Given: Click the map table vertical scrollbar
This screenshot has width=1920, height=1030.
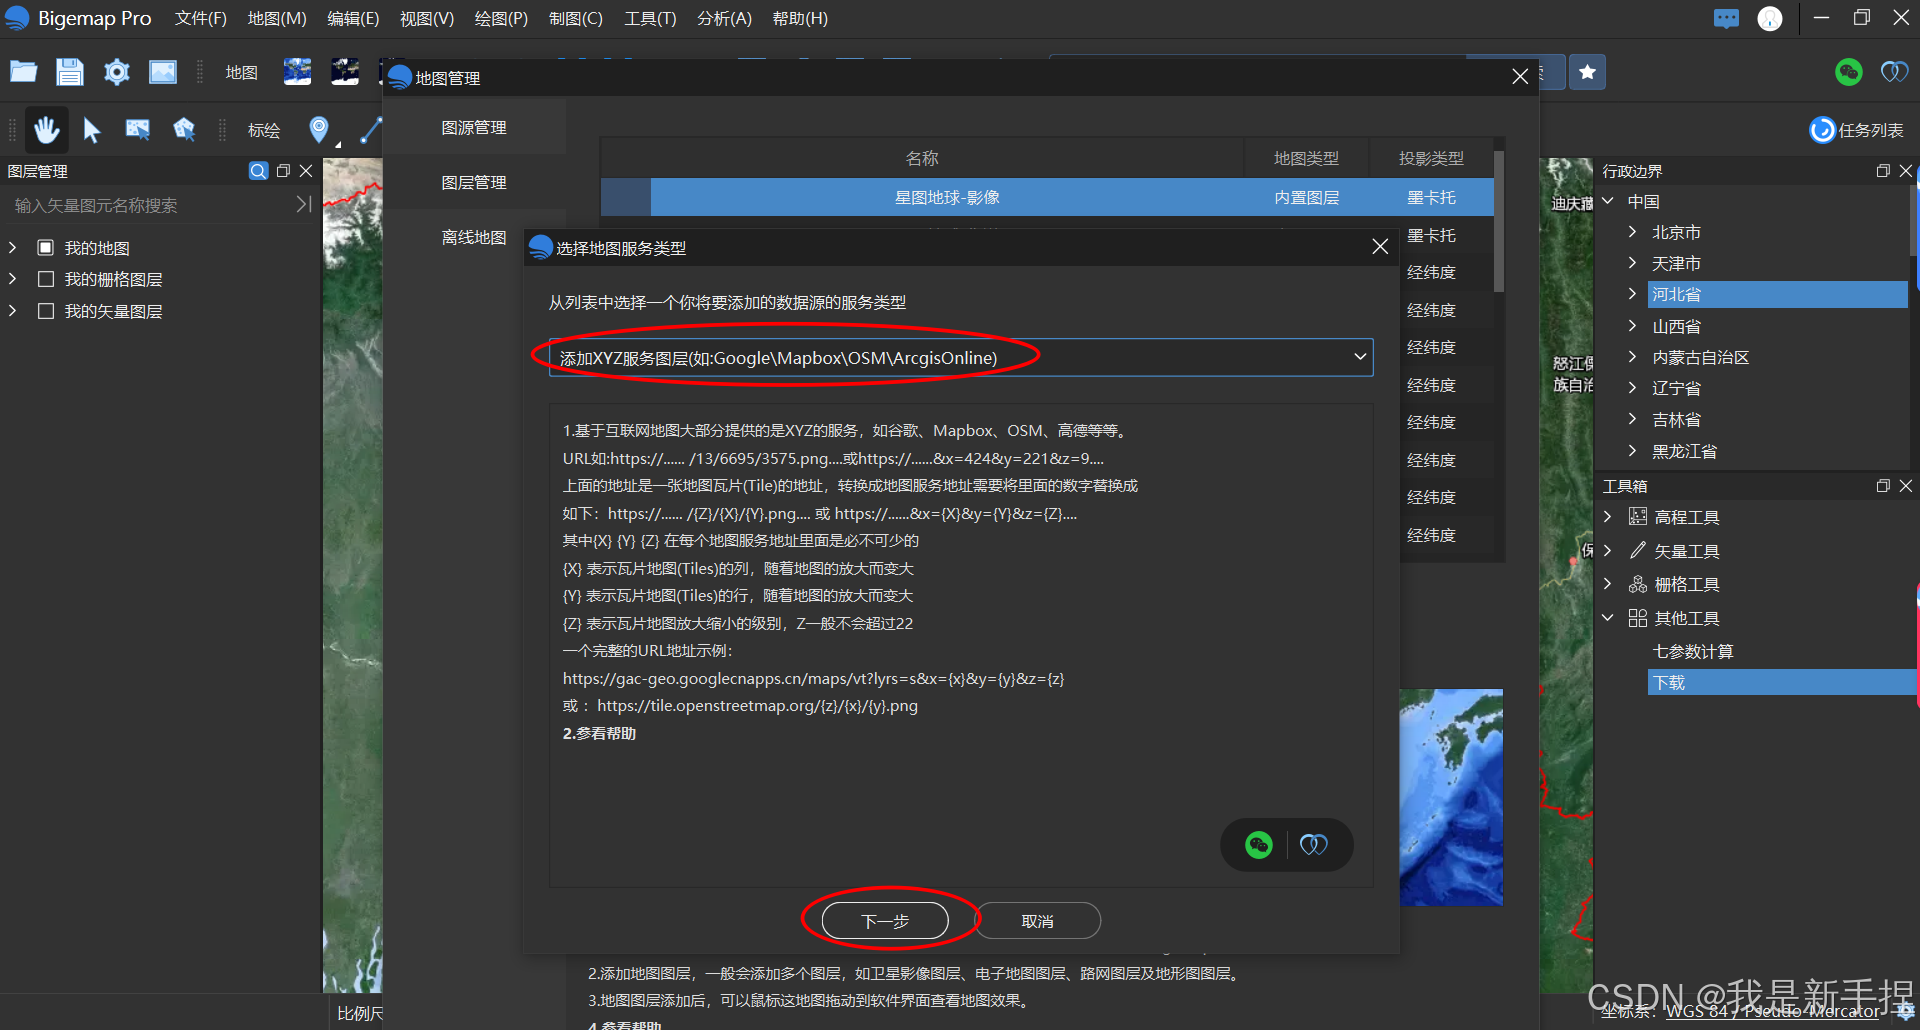Looking at the screenshot, I should click(1498, 222).
